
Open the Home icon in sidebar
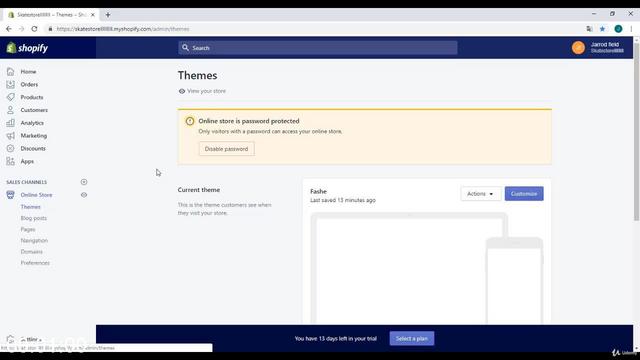point(11,71)
